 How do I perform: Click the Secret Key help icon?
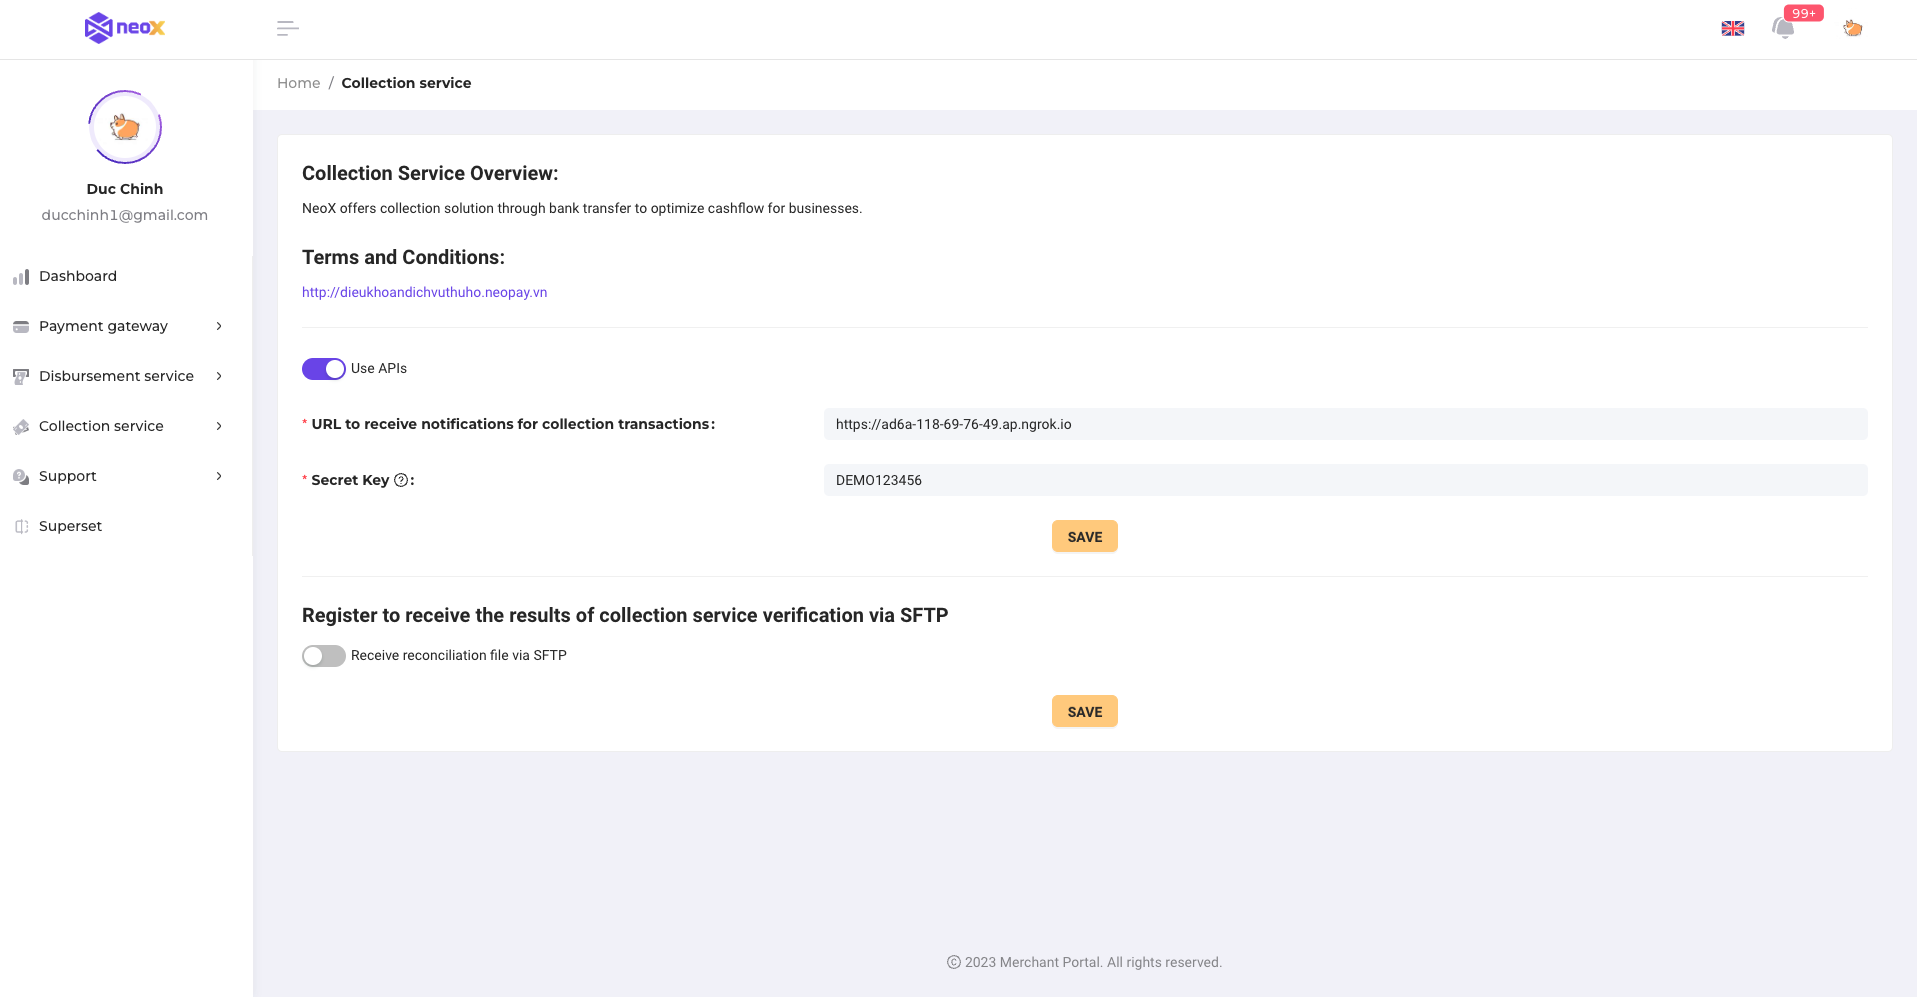(x=401, y=480)
